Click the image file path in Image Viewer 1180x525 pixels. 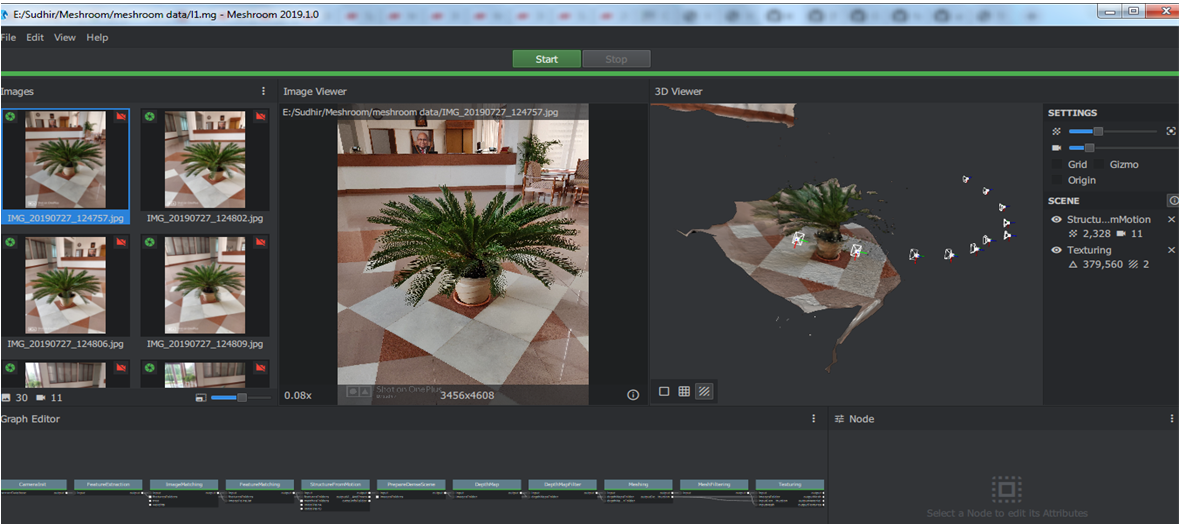[420, 111]
